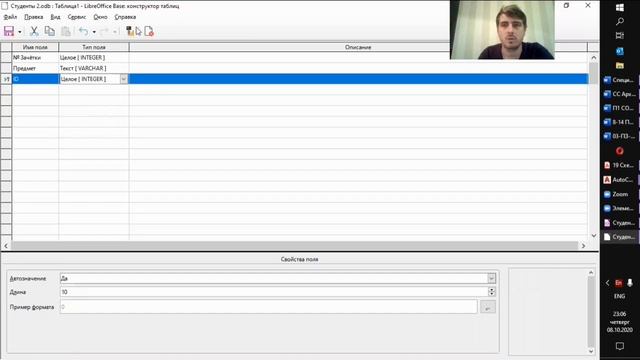
Task: Switch to Word document 'Специ...' in taskbar
Action: (x=620, y=80)
